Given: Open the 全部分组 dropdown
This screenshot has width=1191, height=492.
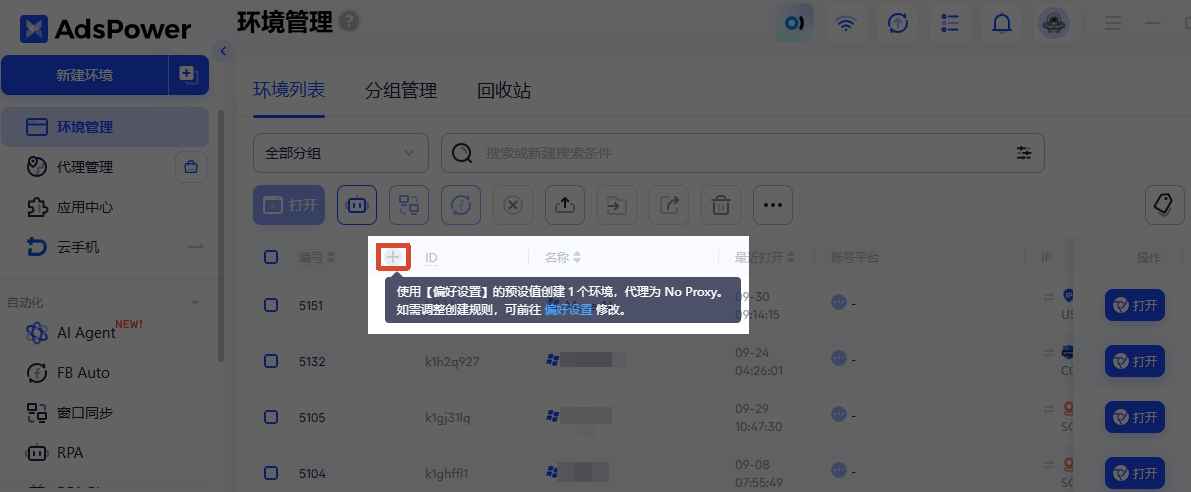Looking at the screenshot, I should click(x=340, y=153).
